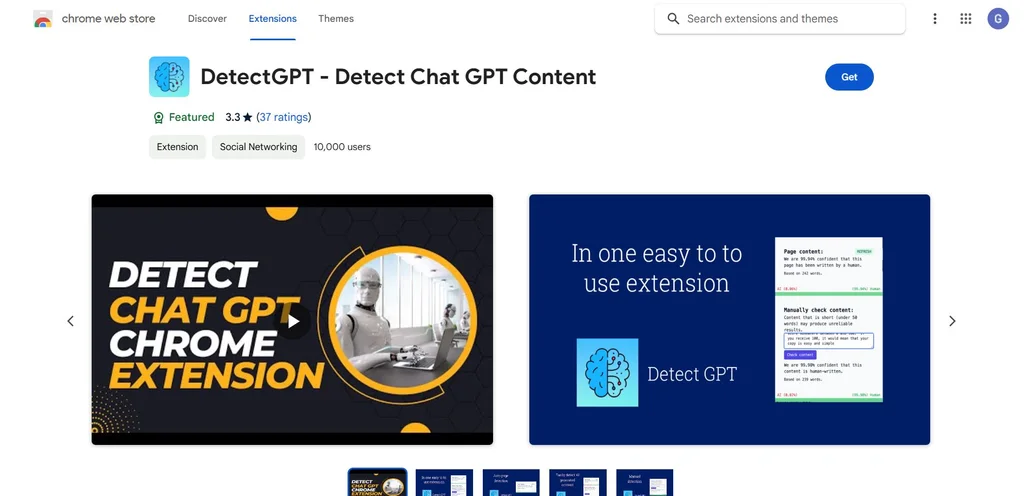The height and width of the screenshot is (496, 1024).
Task: Open the G account avatar
Action: tap(998, 19)
